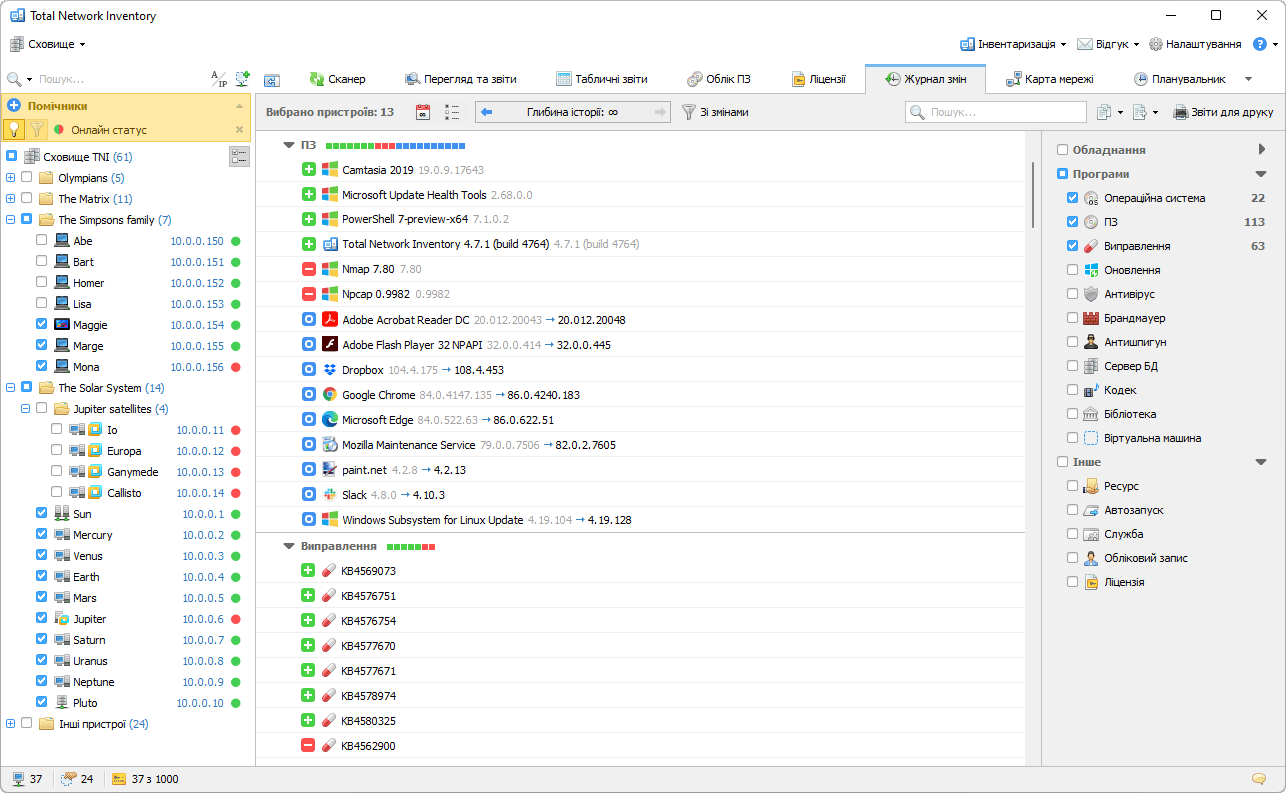Image resolution: width=1286 pixels, height=793 pixels.
Task: Click the left arrow of history depth
Action: 487,113
